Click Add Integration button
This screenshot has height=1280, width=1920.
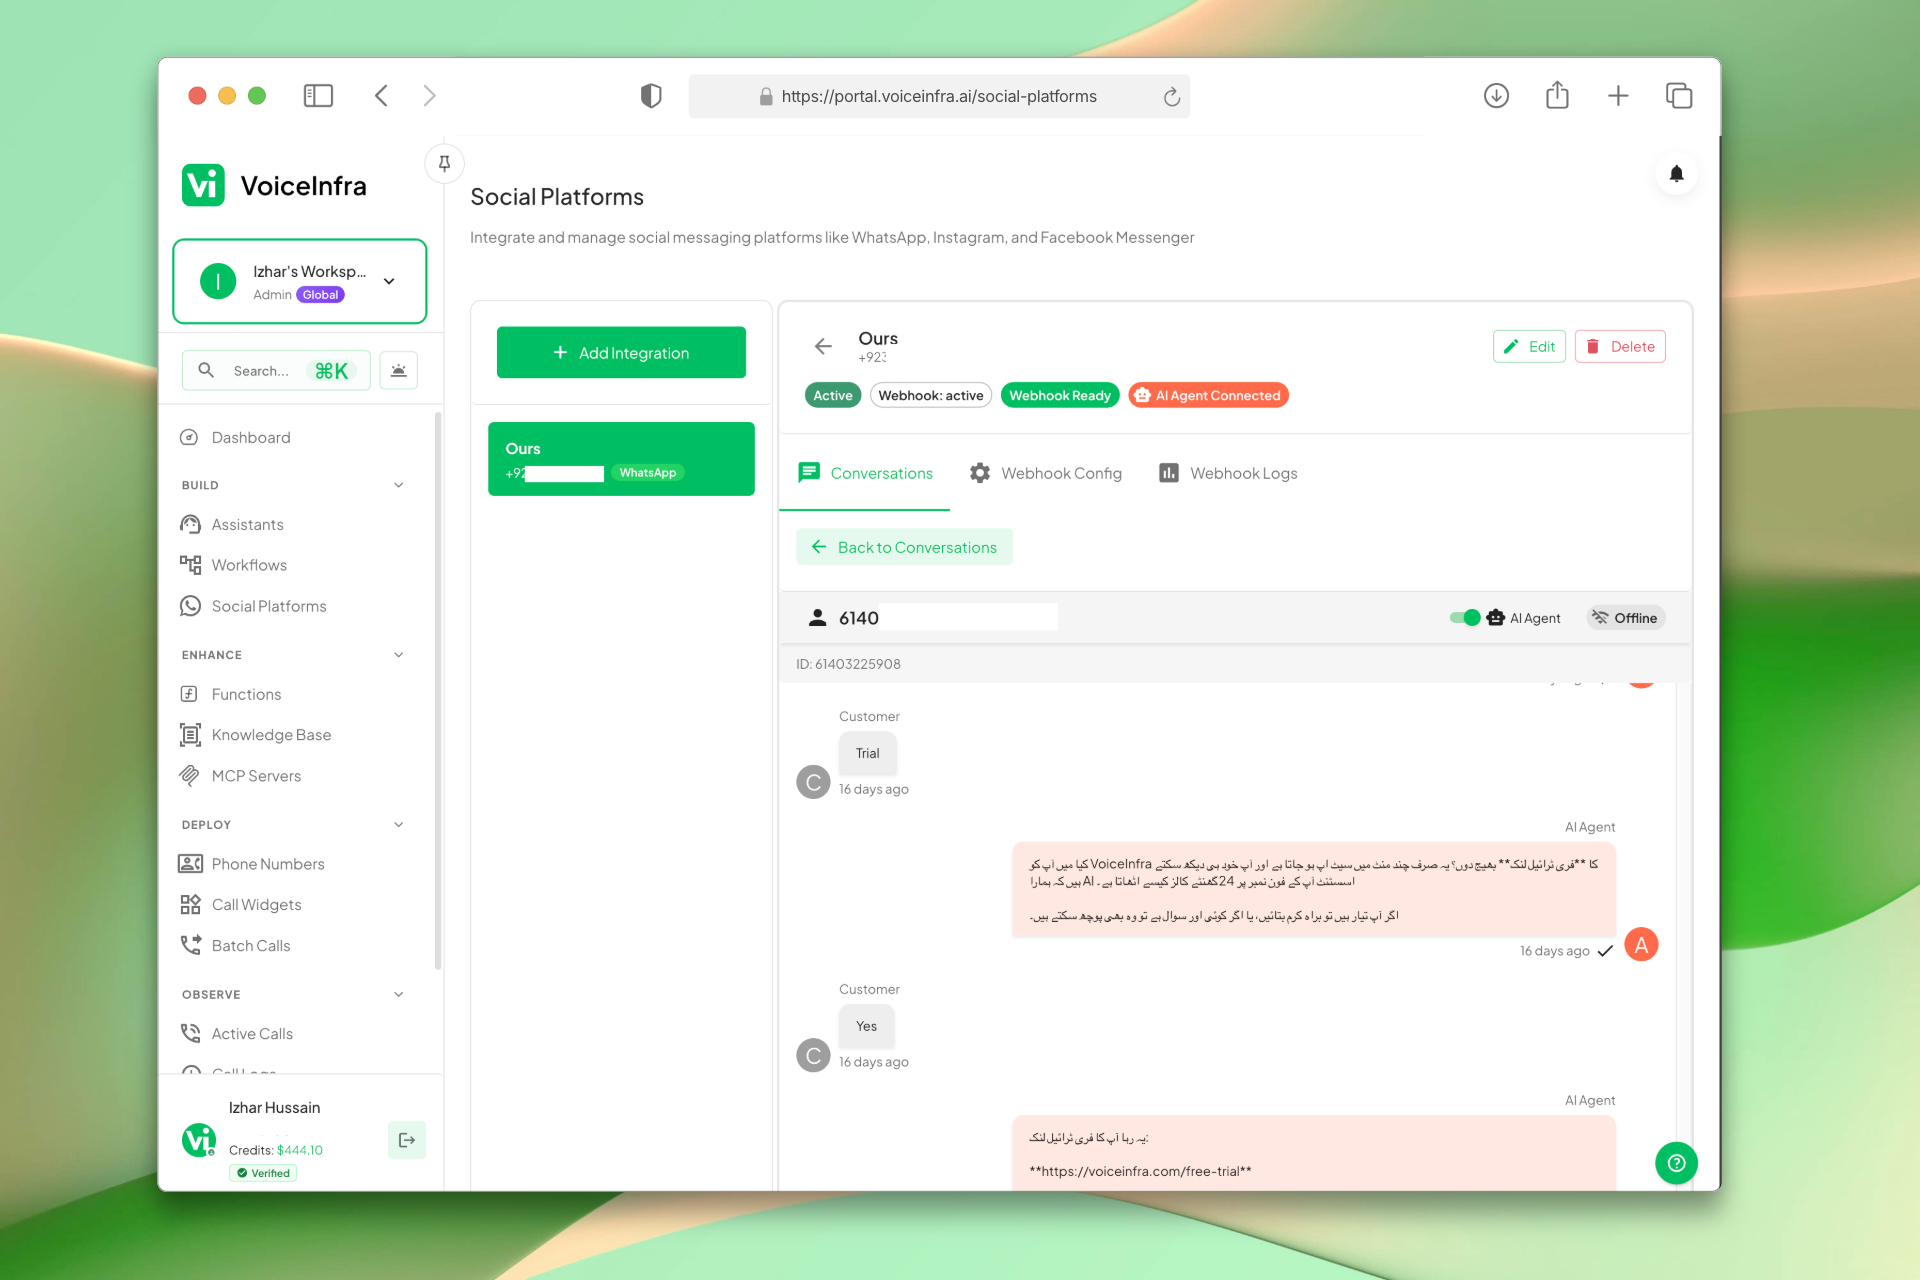pyautogui.click(x=621, y=353)
